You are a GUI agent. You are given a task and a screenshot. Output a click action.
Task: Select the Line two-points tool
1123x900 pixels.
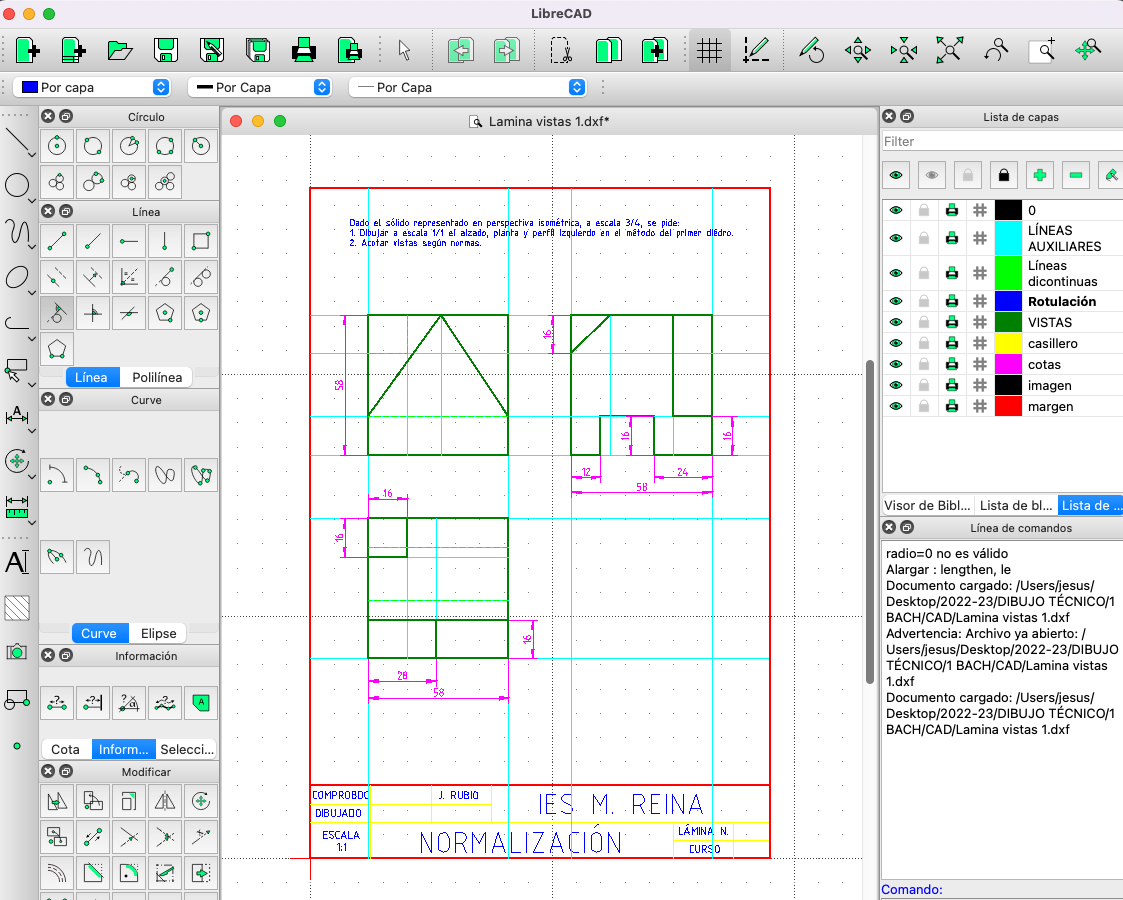(x=57, y=241)
